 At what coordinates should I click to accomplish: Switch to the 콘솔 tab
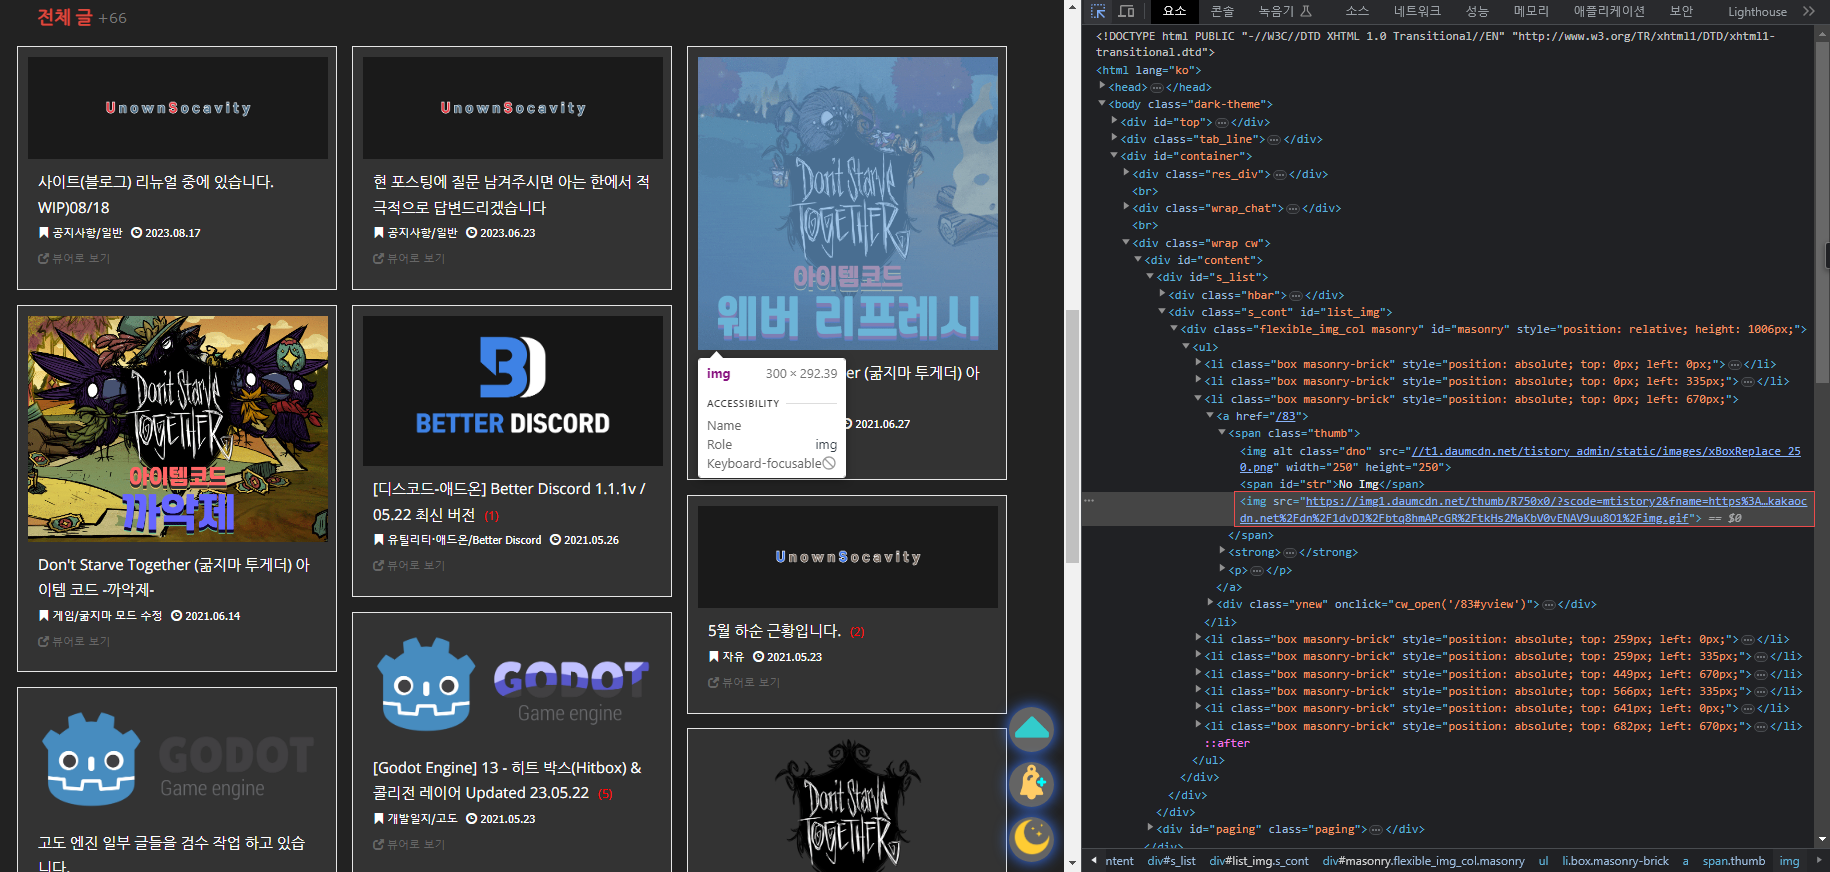[x=1222, y=11]
